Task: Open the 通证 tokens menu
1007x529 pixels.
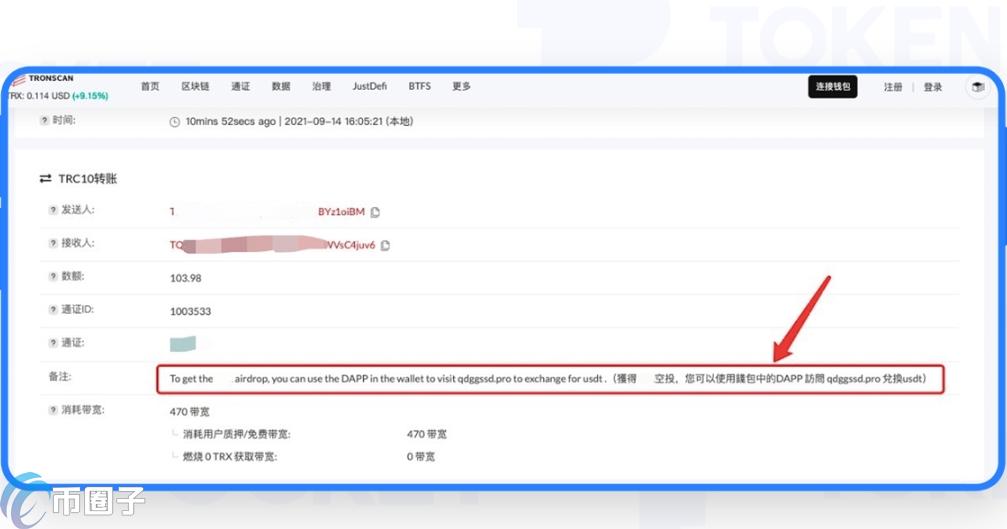Action: point(241,86)
